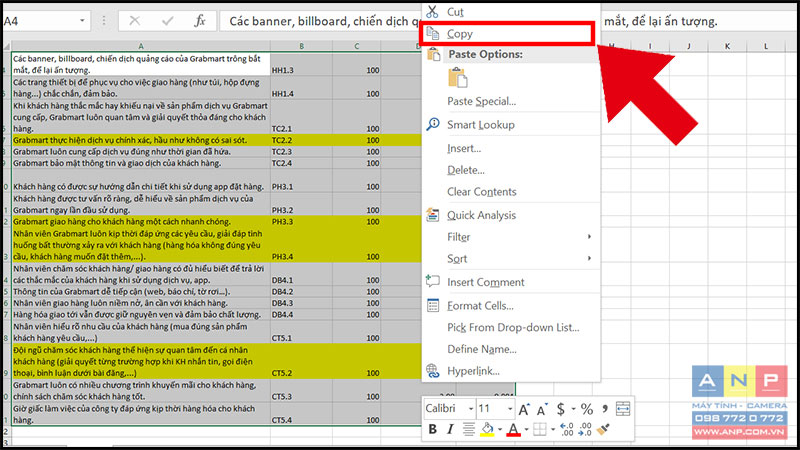
Task: Select Smart Lookup menu entry
Action: pos(511,124)
